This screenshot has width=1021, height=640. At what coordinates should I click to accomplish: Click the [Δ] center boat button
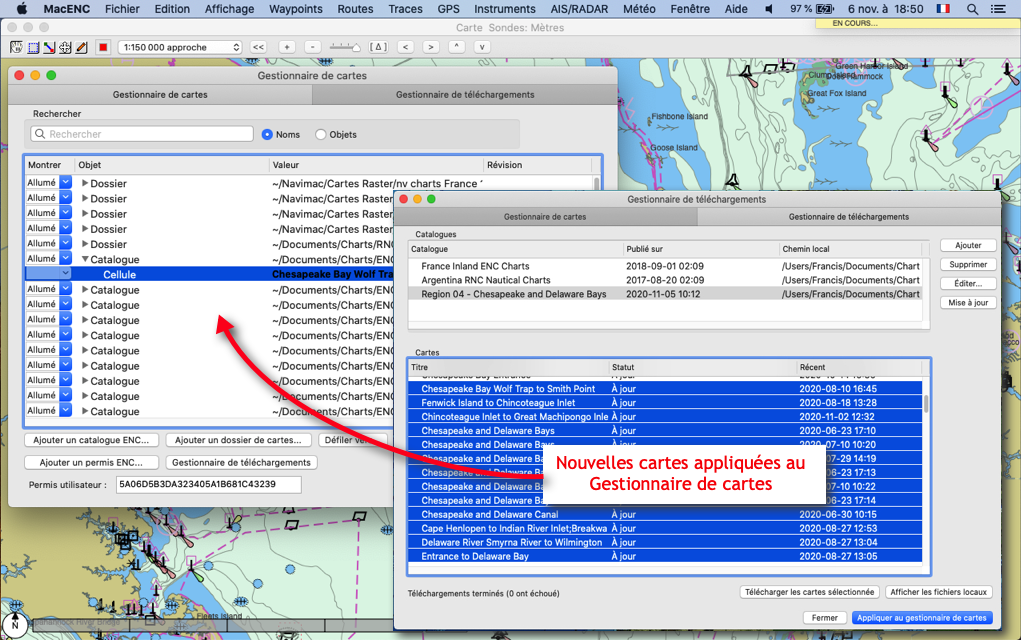point(378,47)
